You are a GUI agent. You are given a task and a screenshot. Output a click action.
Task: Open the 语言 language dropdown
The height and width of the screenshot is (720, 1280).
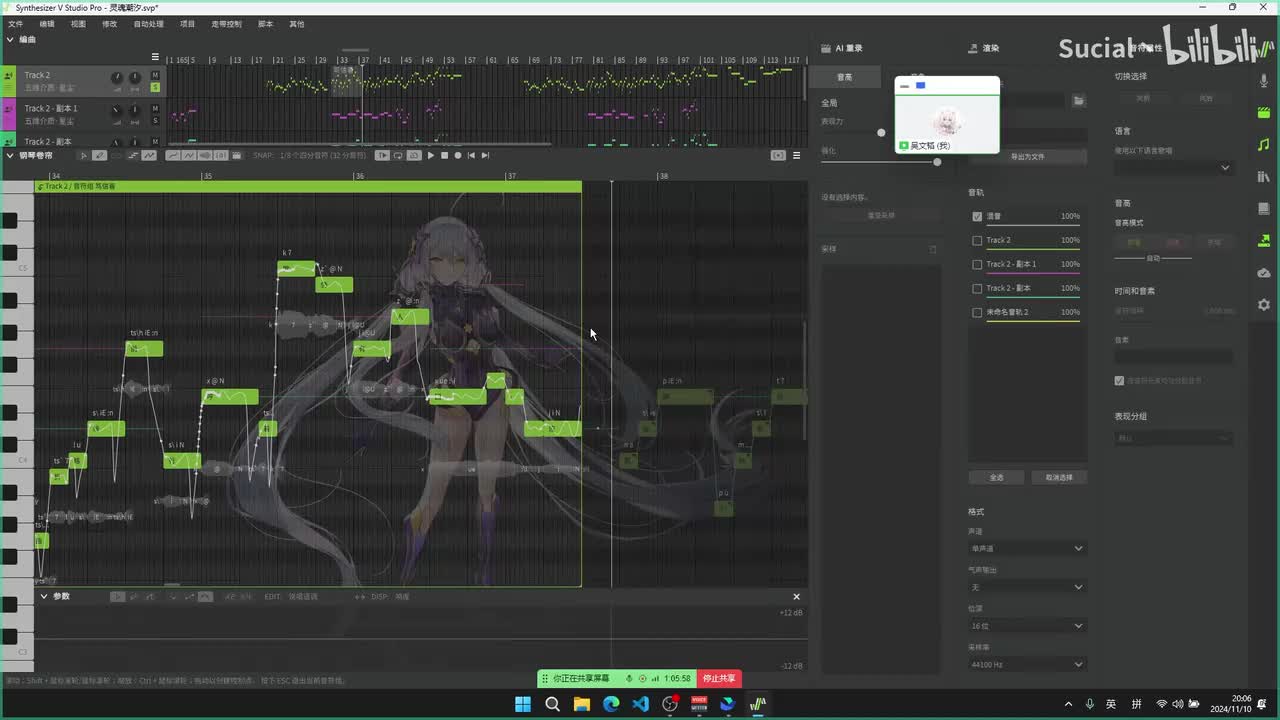point(1173,168)
